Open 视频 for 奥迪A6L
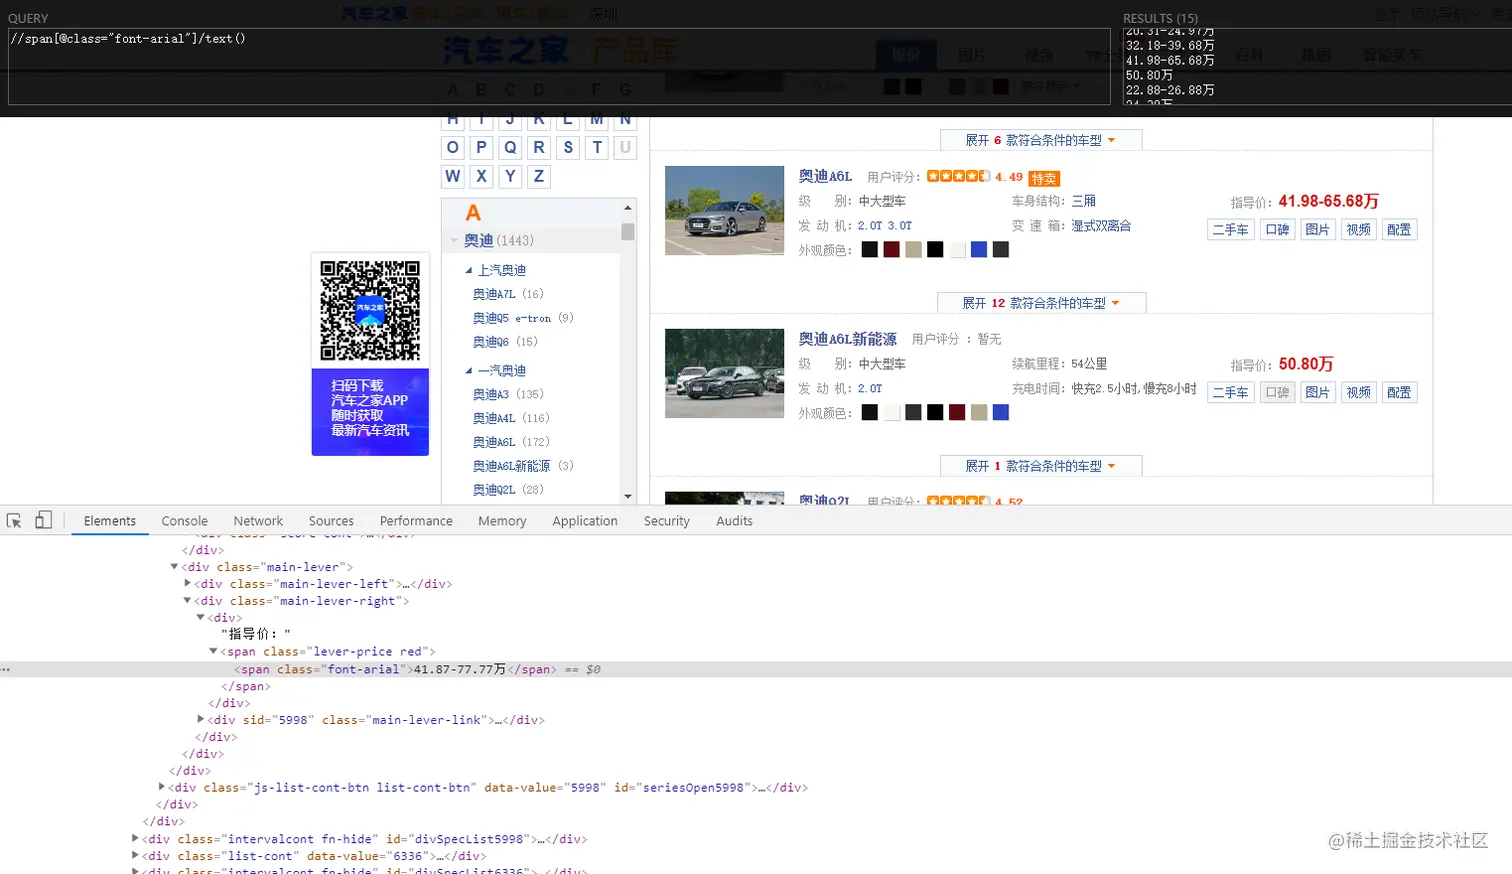Viewport: 1512px width, 874px height. [1359, 230]
